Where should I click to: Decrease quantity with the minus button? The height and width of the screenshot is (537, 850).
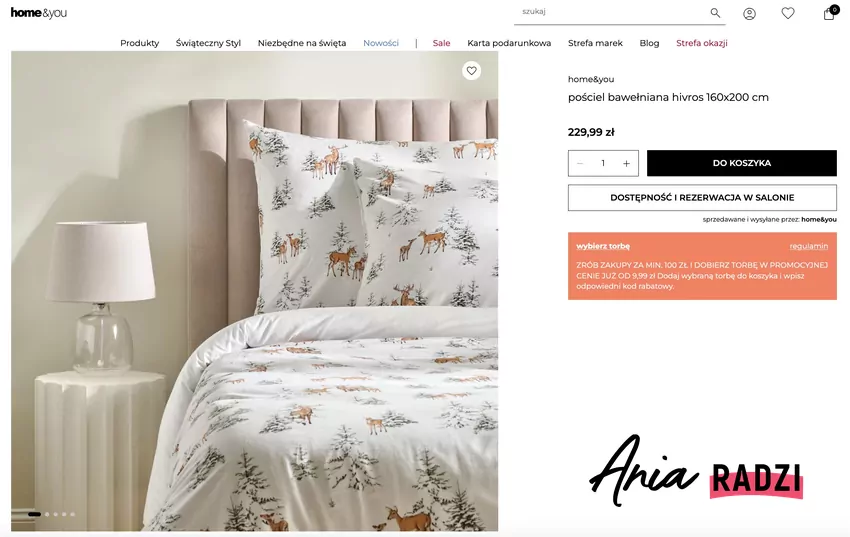coord(580,163)
